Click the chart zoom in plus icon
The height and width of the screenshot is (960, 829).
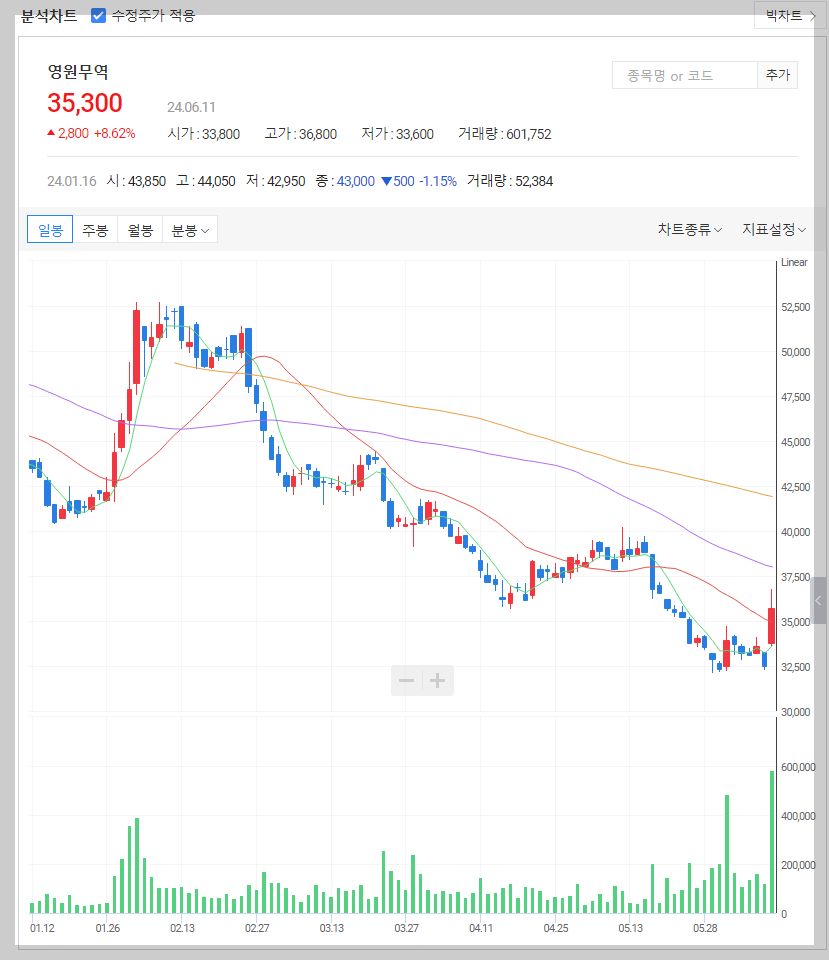(438, 680)
